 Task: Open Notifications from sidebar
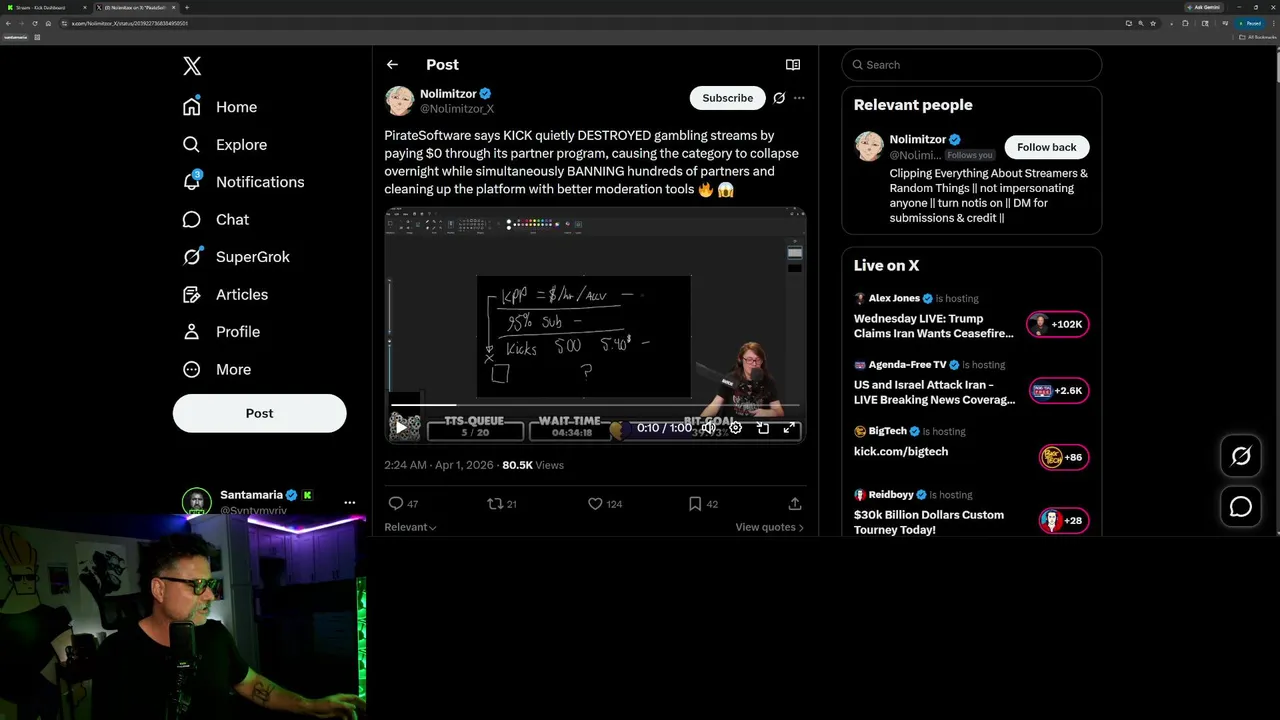coord(243,182)
